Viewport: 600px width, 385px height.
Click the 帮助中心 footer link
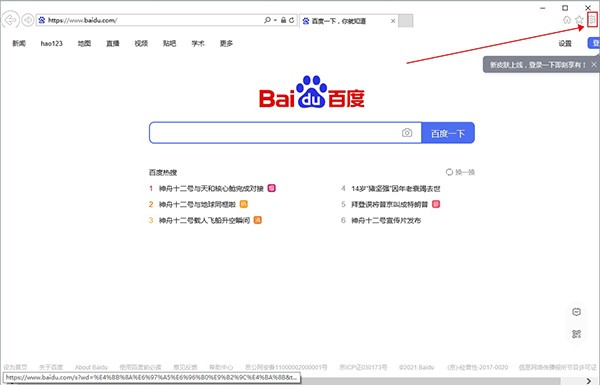(221, 367)
